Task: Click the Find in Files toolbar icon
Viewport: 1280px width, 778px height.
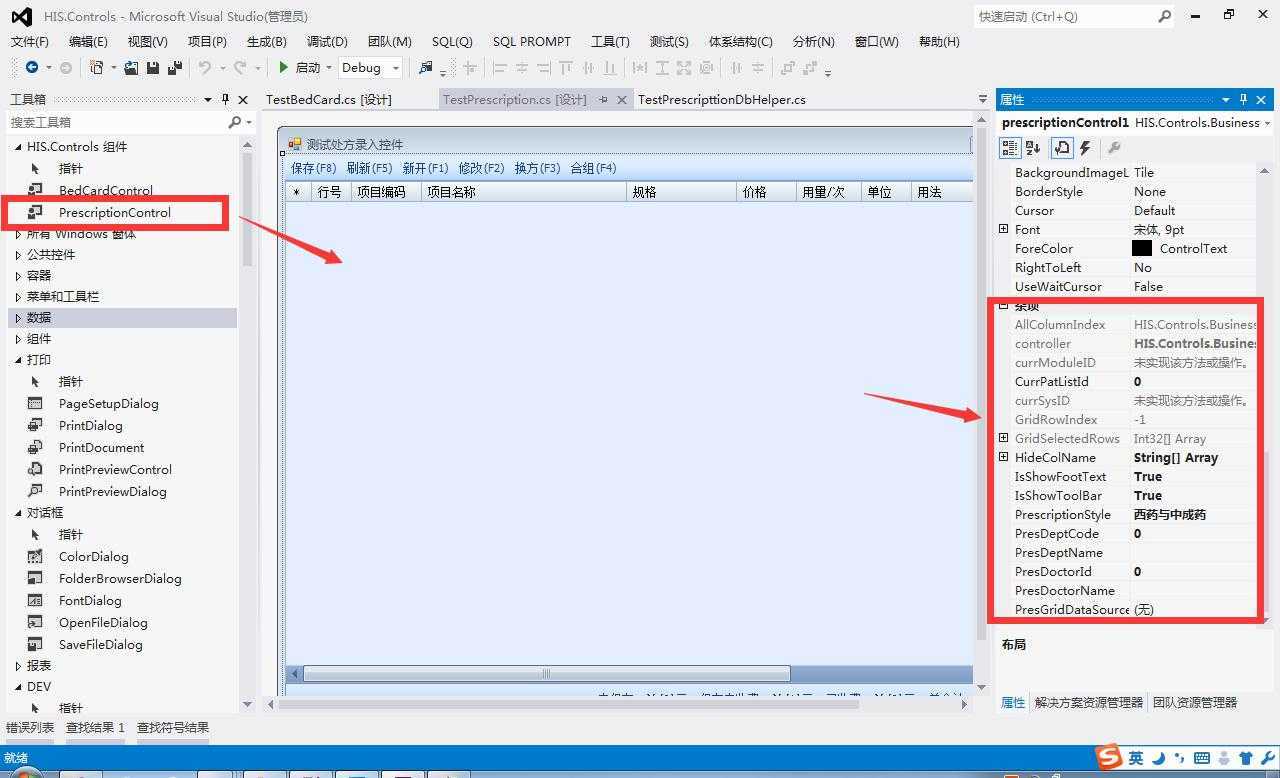Action: (426, 67)
